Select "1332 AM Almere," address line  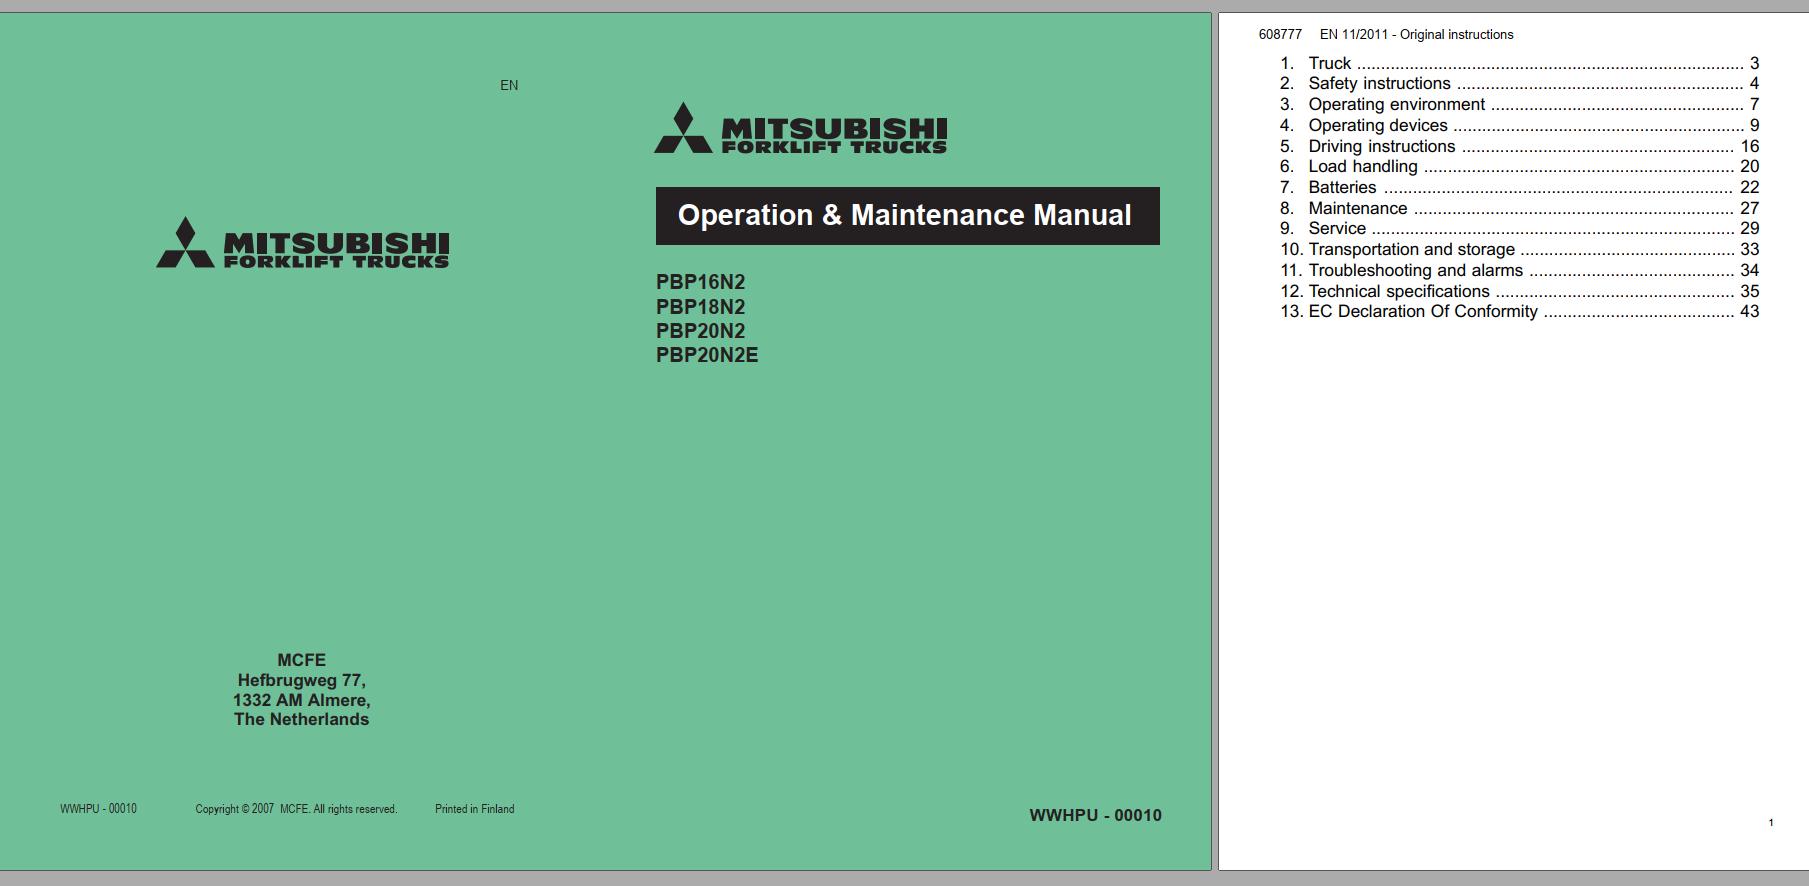(x=301, y=700)
